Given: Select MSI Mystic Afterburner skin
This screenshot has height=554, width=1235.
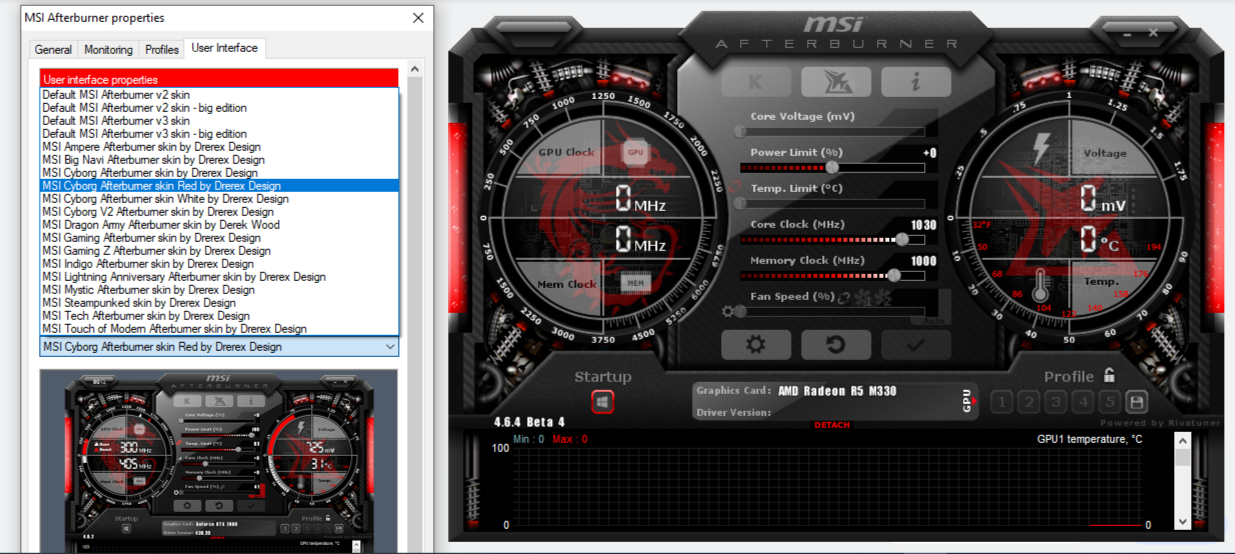Looking at the screenshot, I should coord(219,289).
